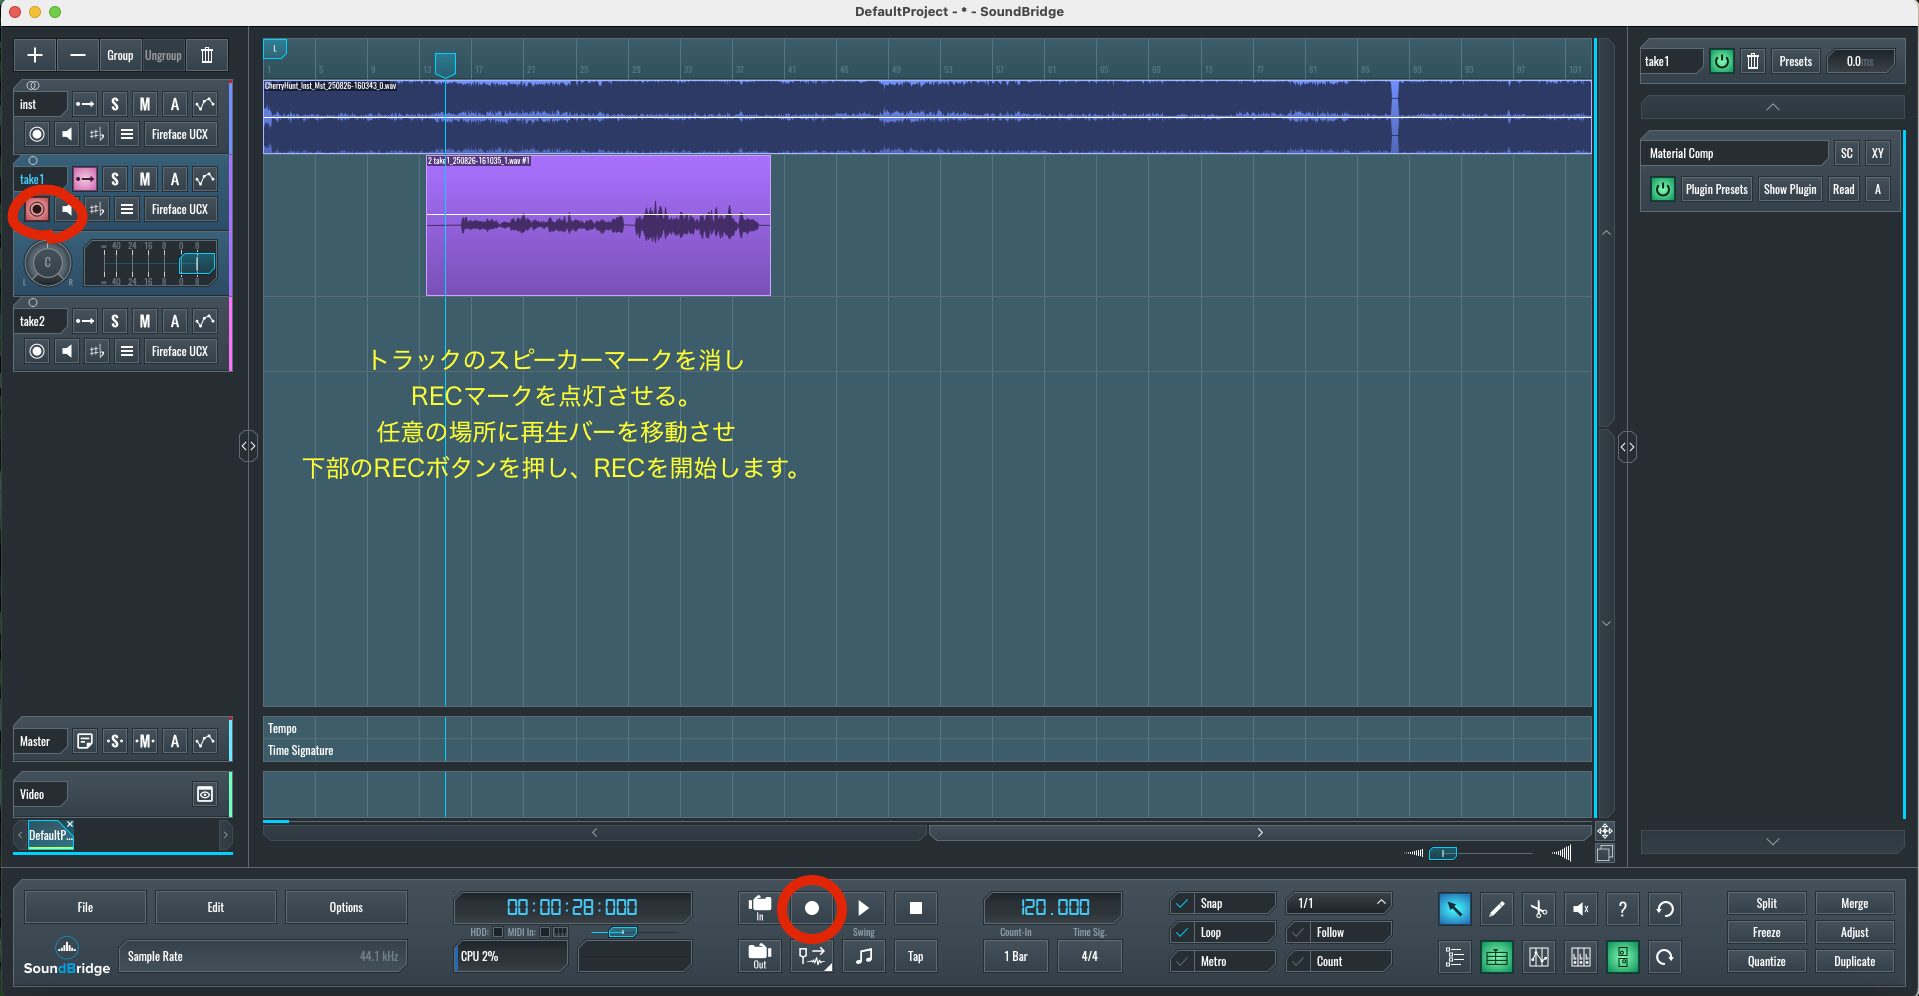This screenshot has width=1919, height=996.
Task: Toggle the Snap checkbox
Action: point(1182,903)
